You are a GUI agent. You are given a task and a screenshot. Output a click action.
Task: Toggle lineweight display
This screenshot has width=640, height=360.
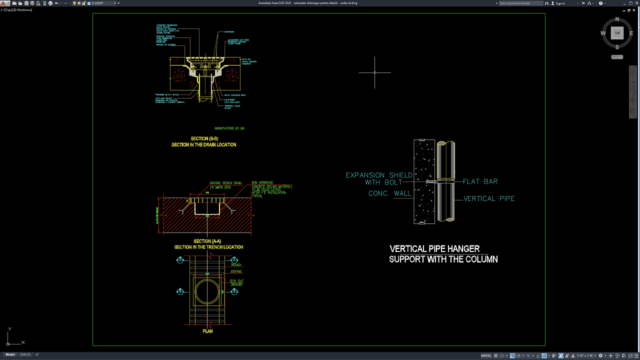[x=554, y=356]
